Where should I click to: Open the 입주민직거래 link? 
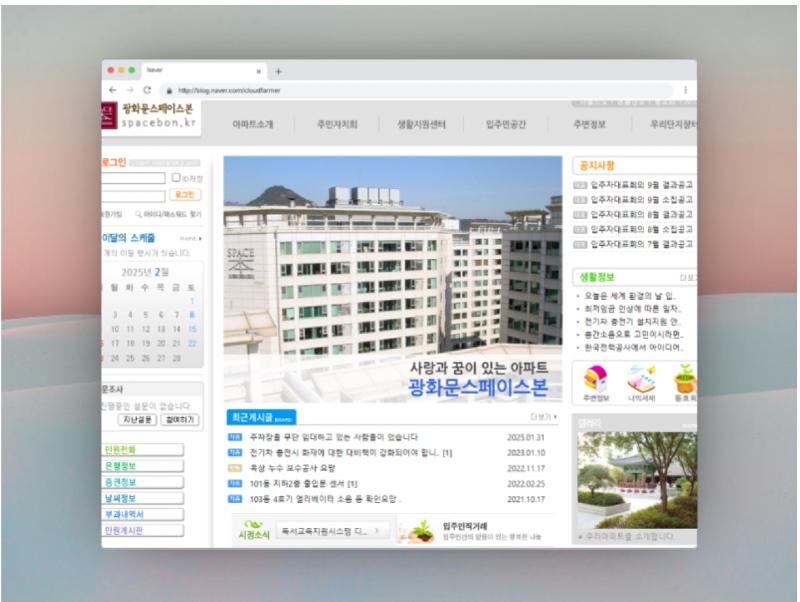[465, 526]
